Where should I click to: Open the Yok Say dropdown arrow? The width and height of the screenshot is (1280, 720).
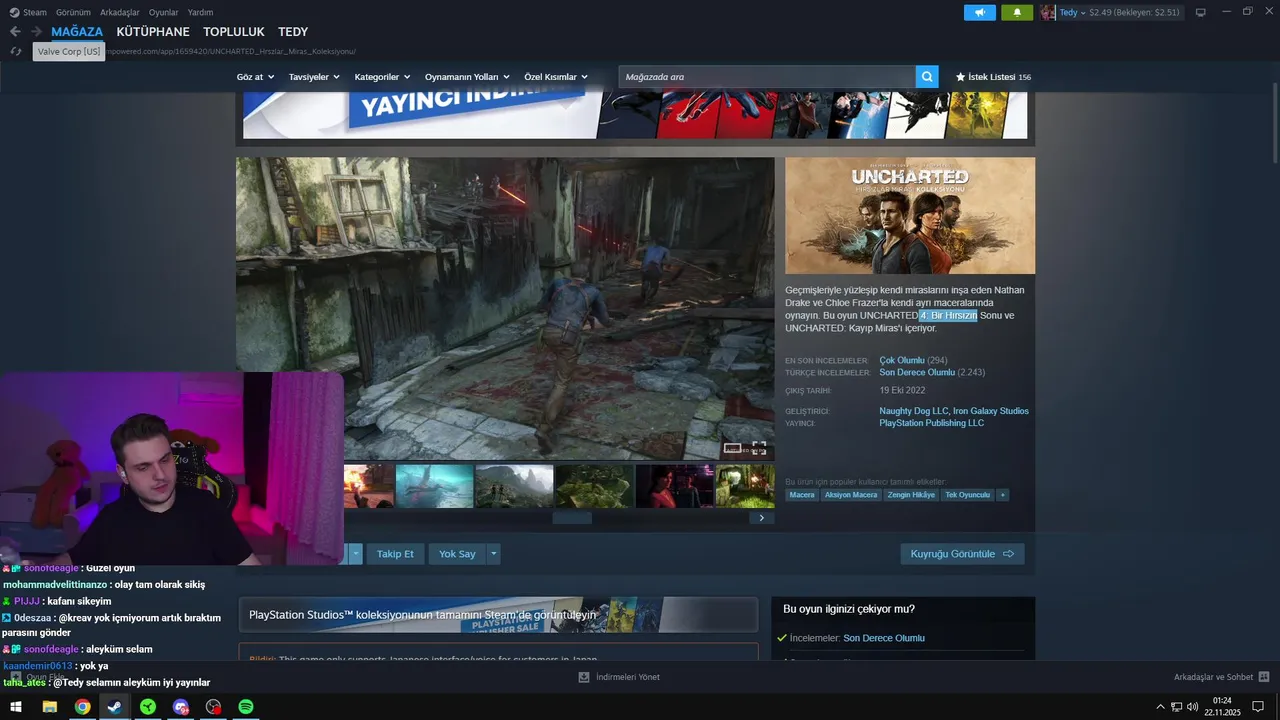(x=493, y=554)
